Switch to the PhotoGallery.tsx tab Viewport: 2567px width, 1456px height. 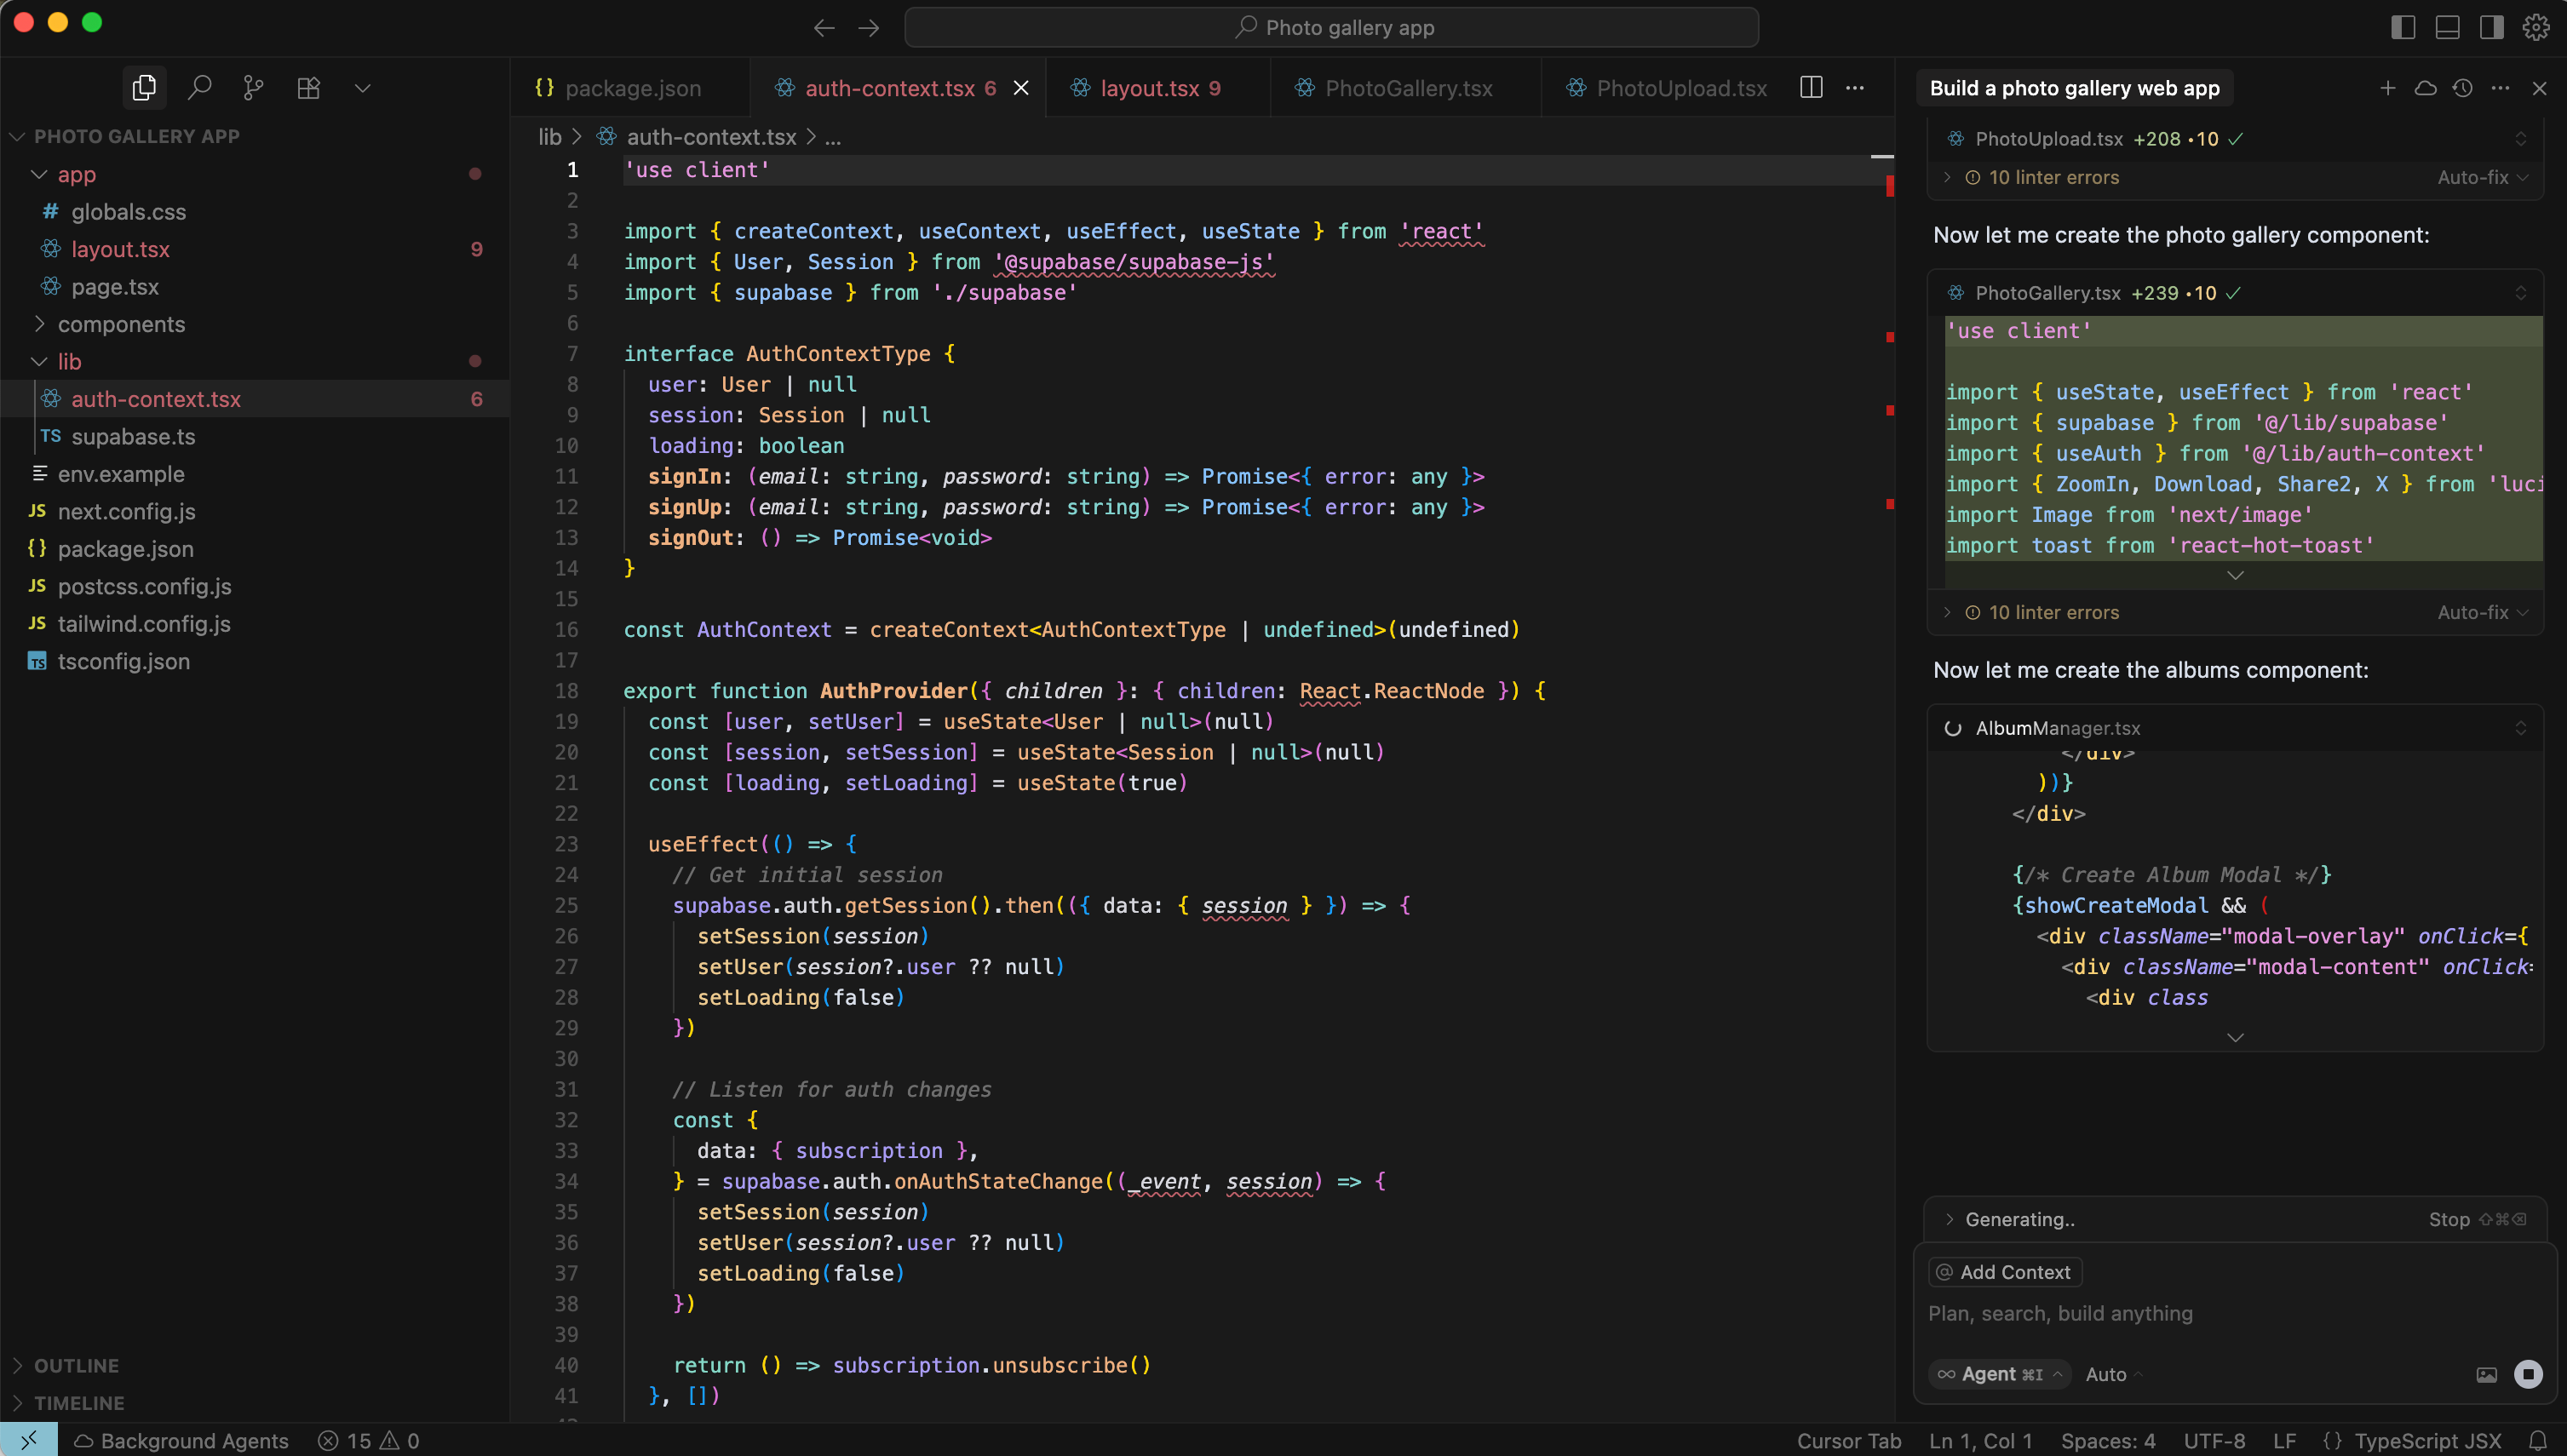point(1406,88)
